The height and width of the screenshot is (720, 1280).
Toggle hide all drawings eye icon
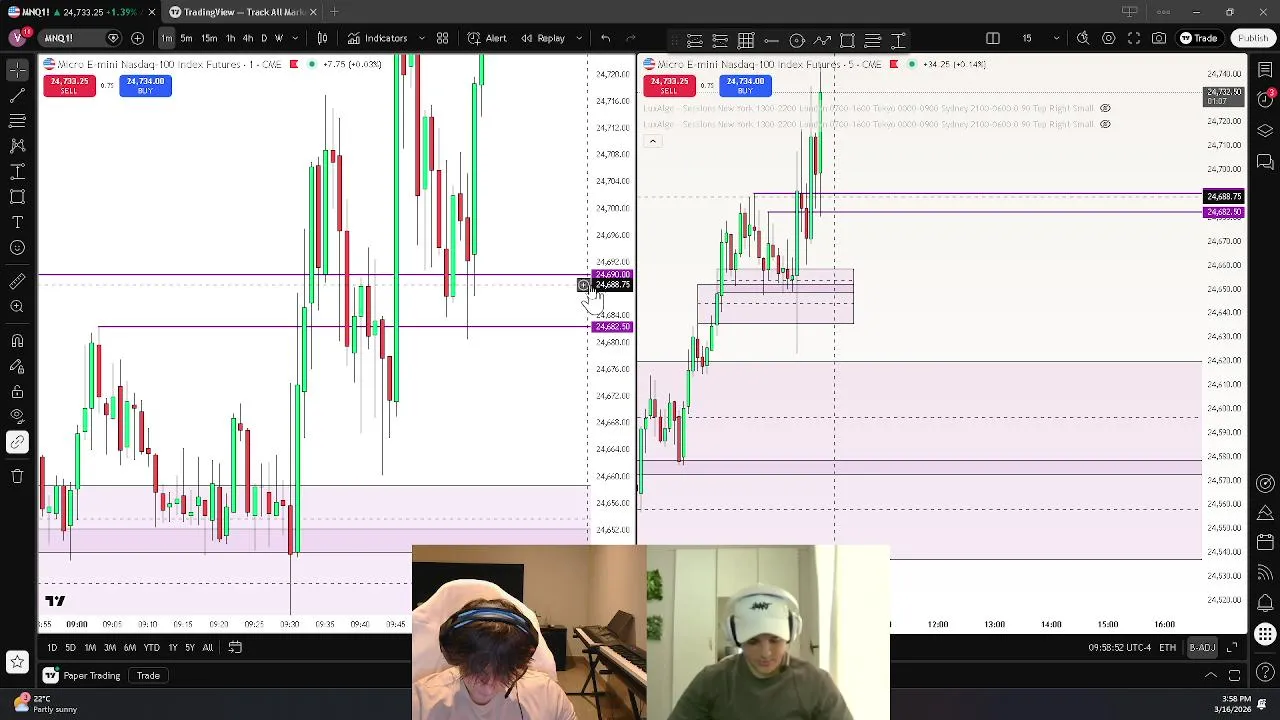17,416
